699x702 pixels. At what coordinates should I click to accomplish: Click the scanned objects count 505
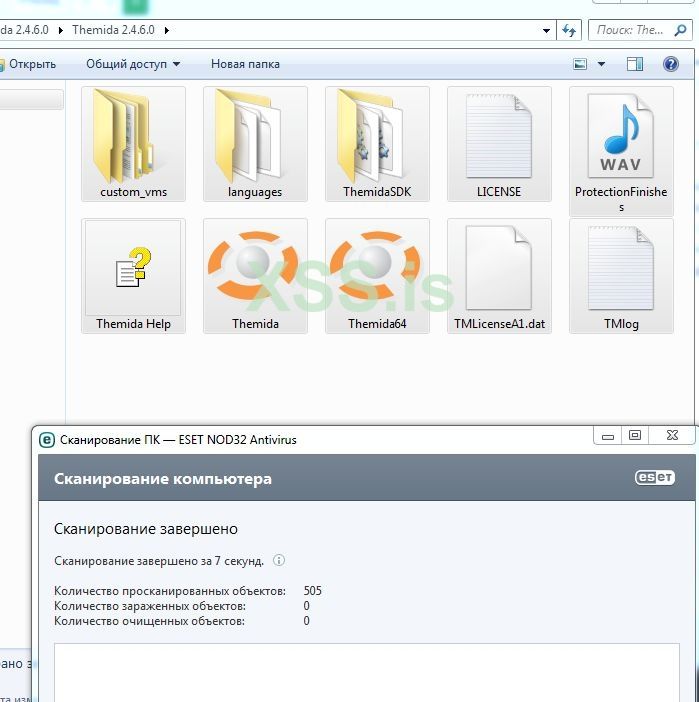(313, 591)
